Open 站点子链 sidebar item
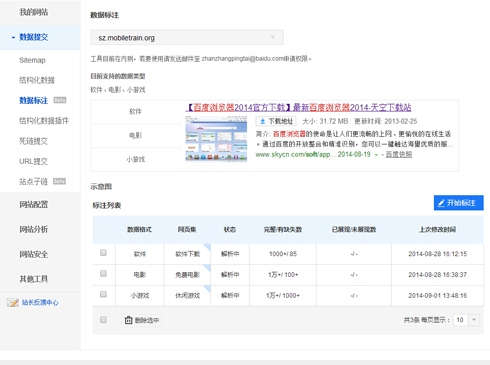Viewport: 490px width, 365px height. click(33, 182)
